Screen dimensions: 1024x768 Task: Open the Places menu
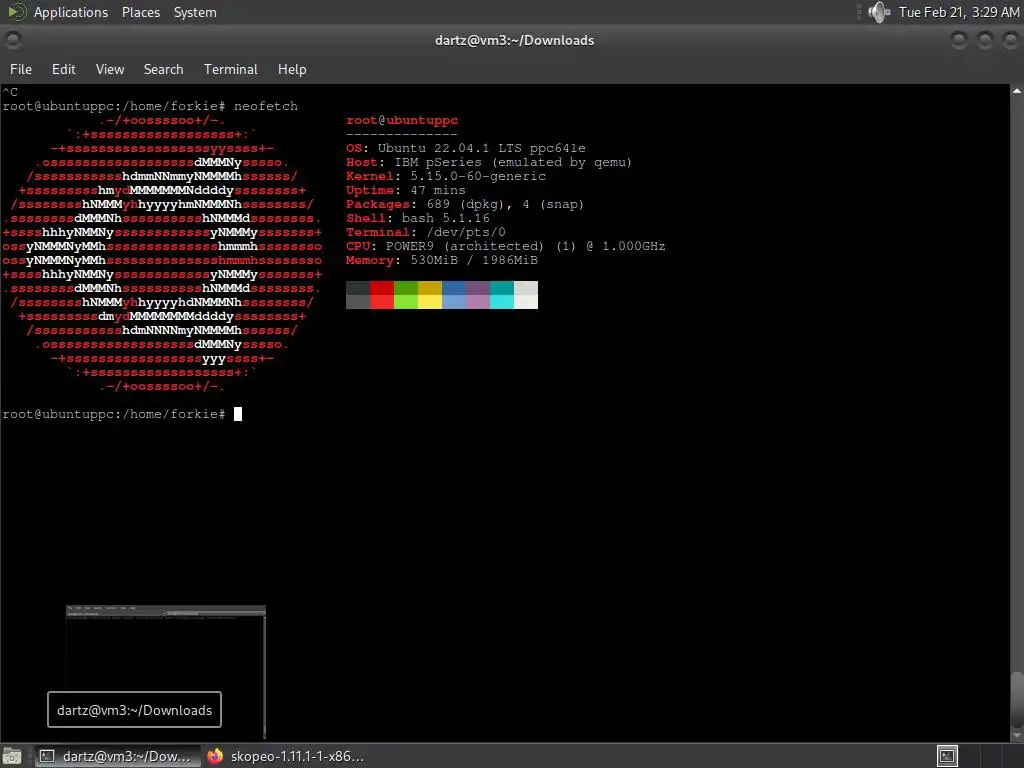140,12
